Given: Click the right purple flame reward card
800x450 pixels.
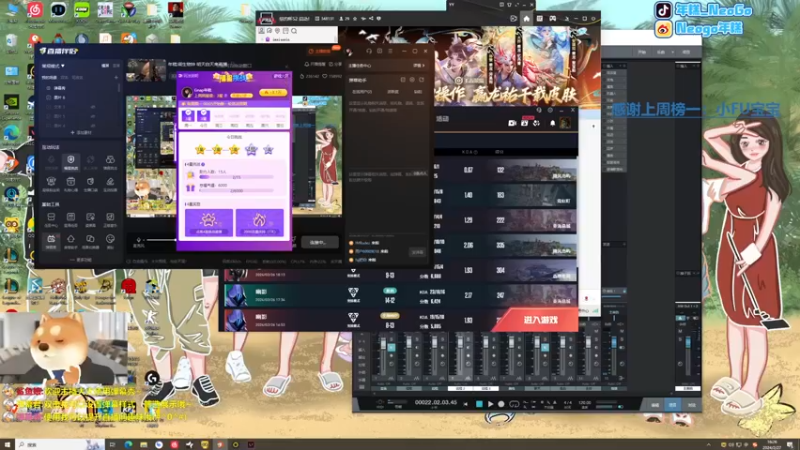Looking at the screenshot, I should click(x=259, y=222).
